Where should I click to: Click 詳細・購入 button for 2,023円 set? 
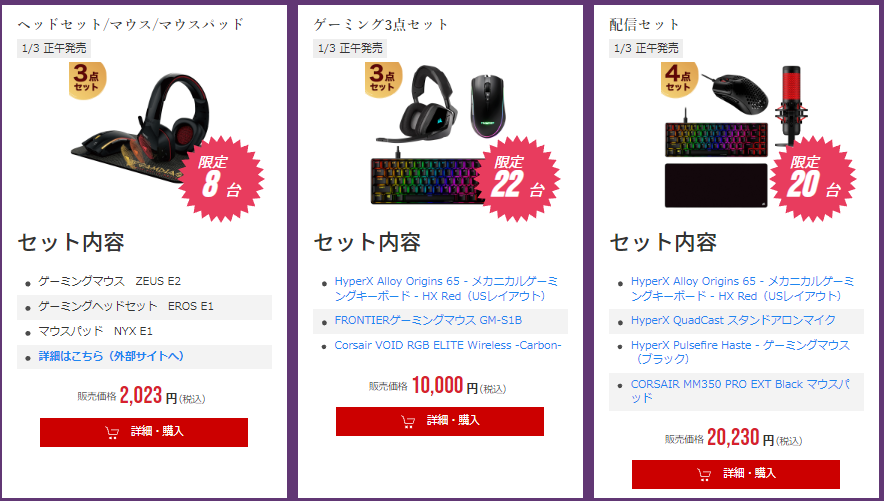point(144,432)
